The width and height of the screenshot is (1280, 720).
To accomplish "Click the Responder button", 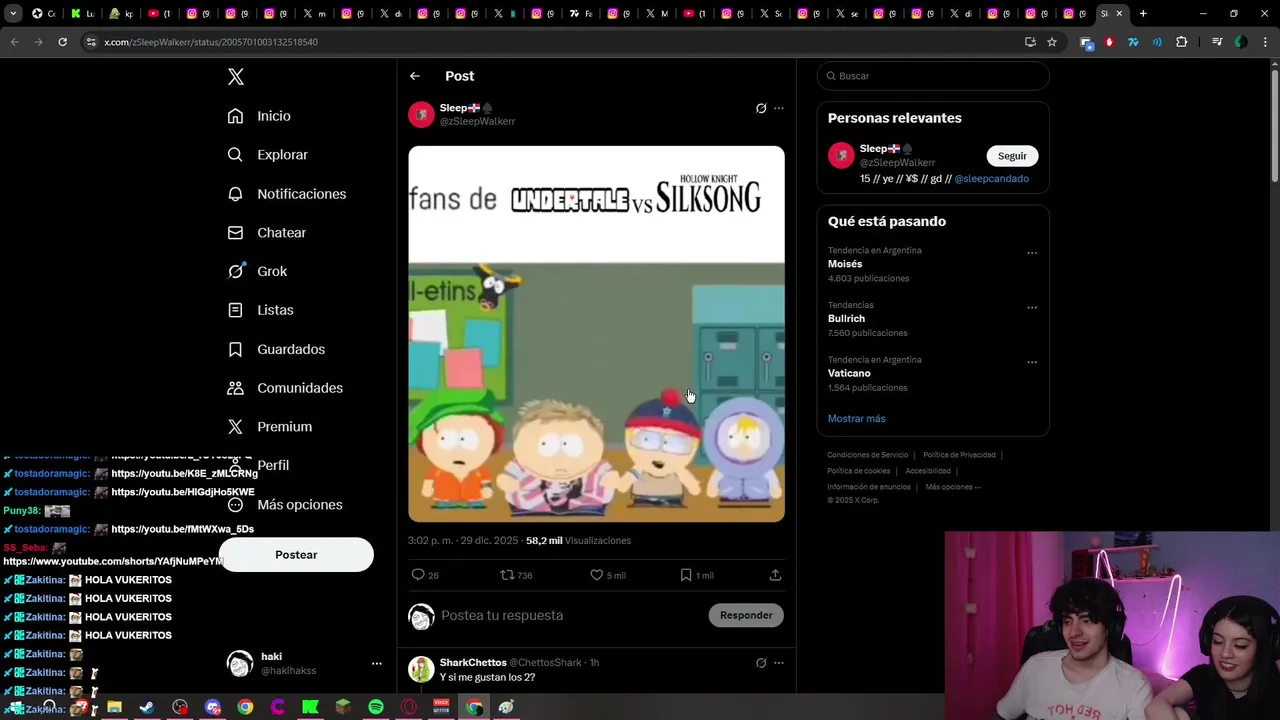I will click(x=746, y=615).
